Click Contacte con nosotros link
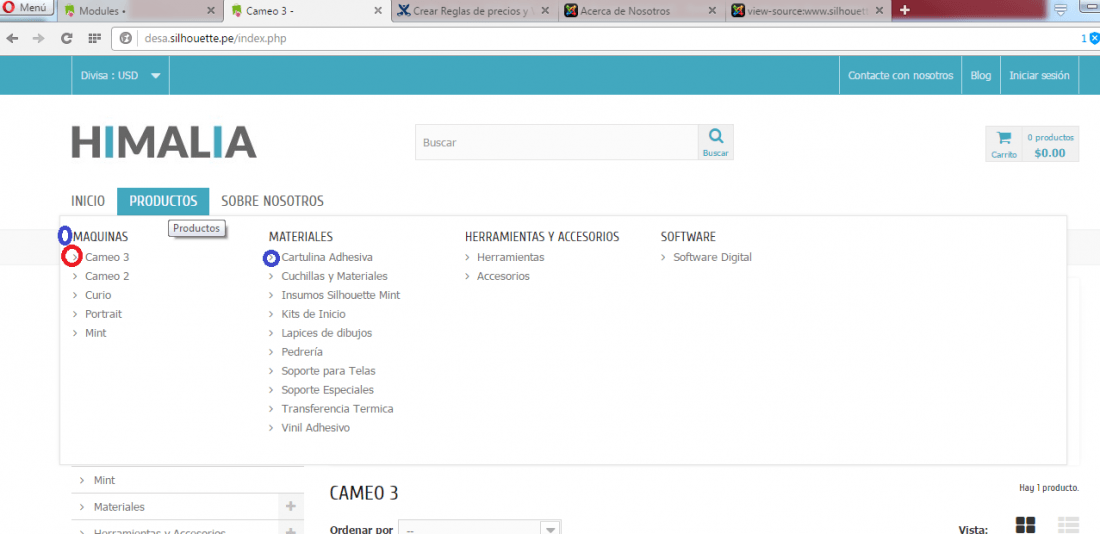 pyautogui.click(x=900, y=75)
